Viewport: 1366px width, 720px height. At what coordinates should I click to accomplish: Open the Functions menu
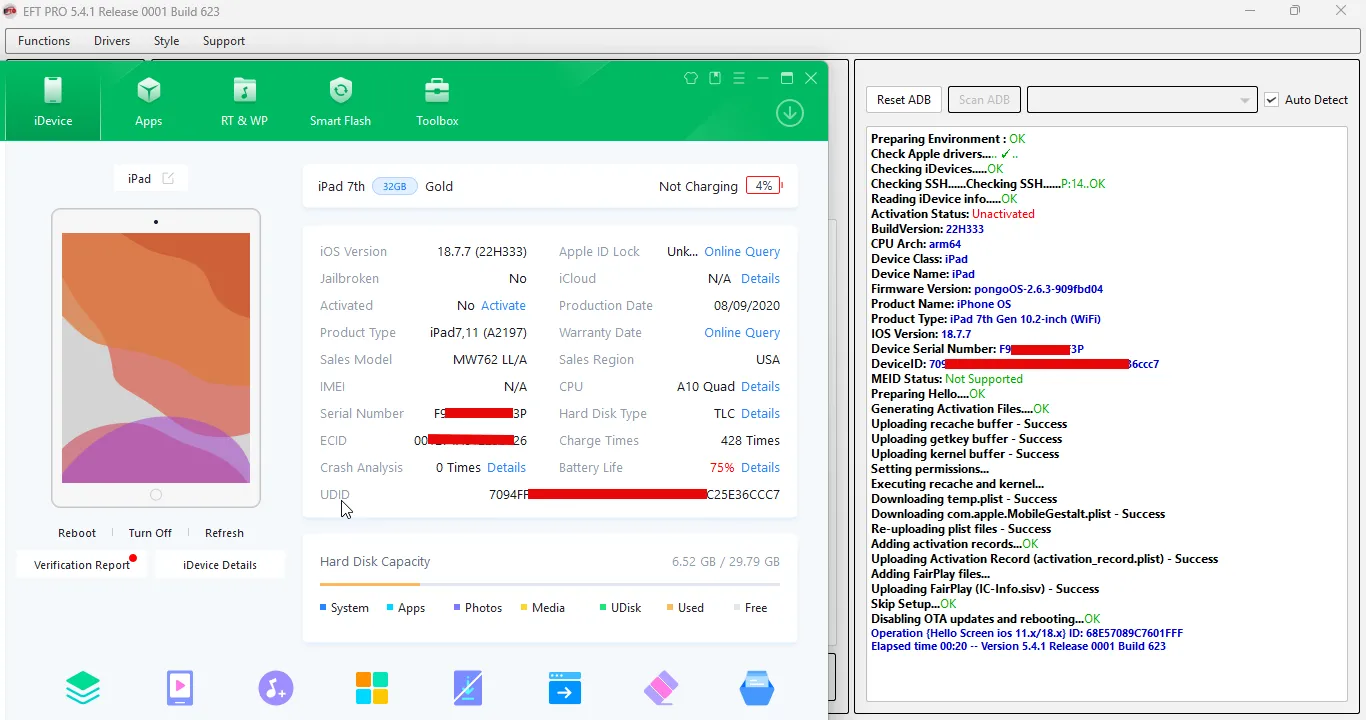click(44, 41)
